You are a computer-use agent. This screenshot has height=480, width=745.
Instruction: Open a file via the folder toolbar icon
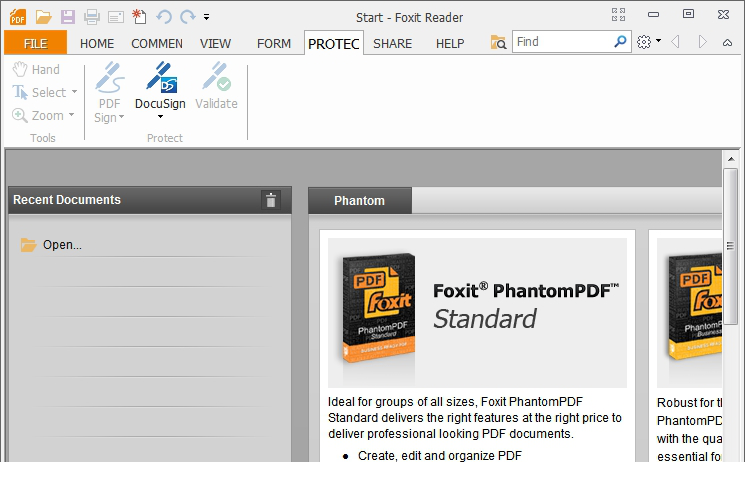click(x=43, y=17)
